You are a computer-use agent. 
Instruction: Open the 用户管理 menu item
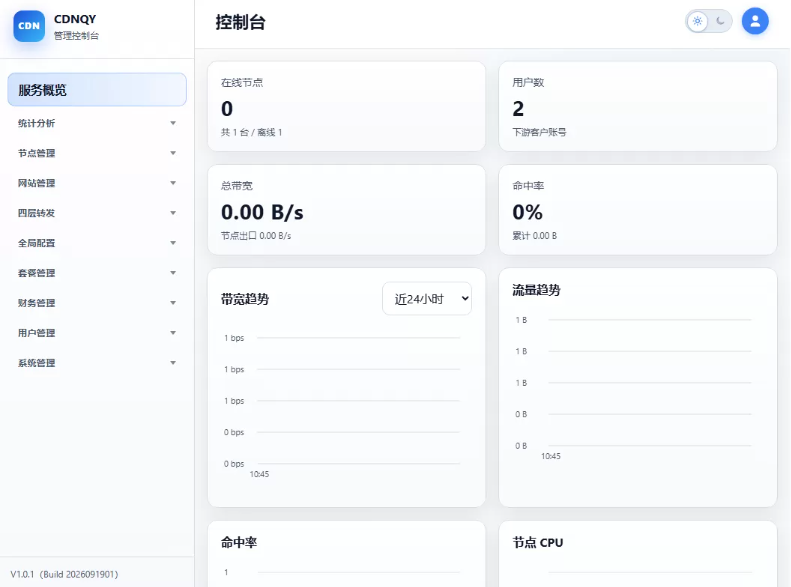tap(97, 333)
